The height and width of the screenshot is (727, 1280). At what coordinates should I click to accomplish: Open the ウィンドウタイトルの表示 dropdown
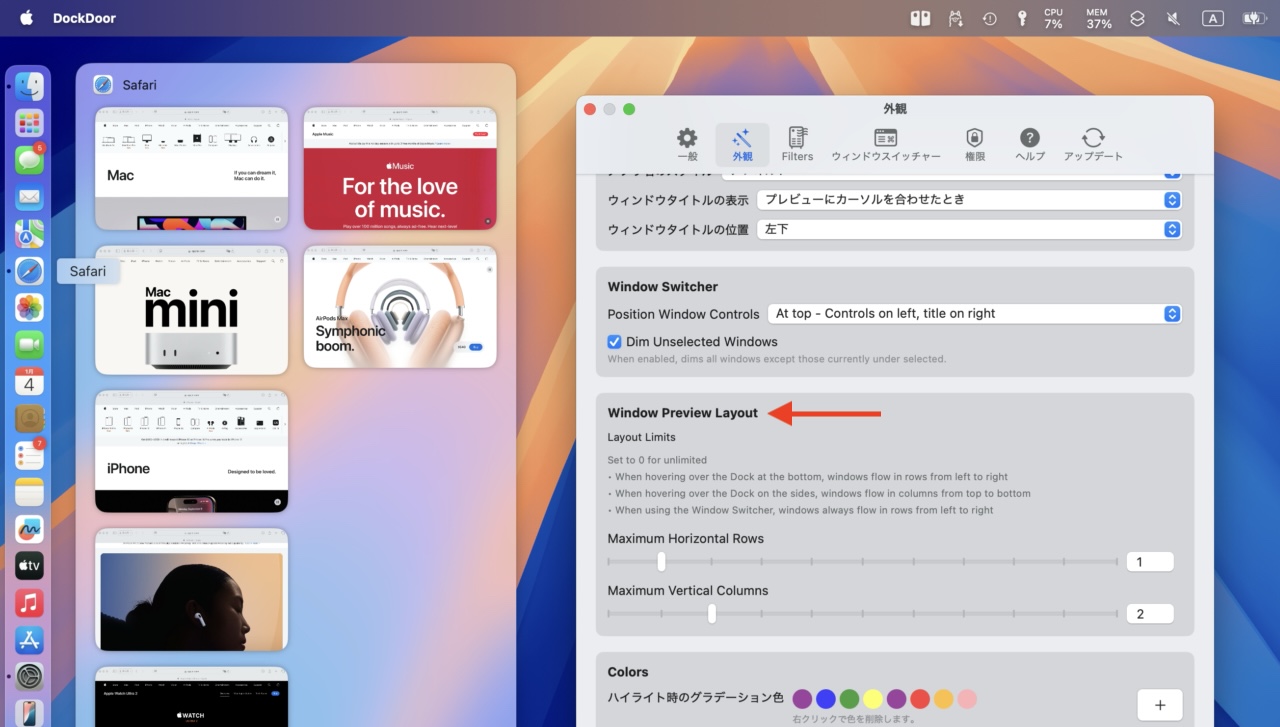(x=969, y=200)
